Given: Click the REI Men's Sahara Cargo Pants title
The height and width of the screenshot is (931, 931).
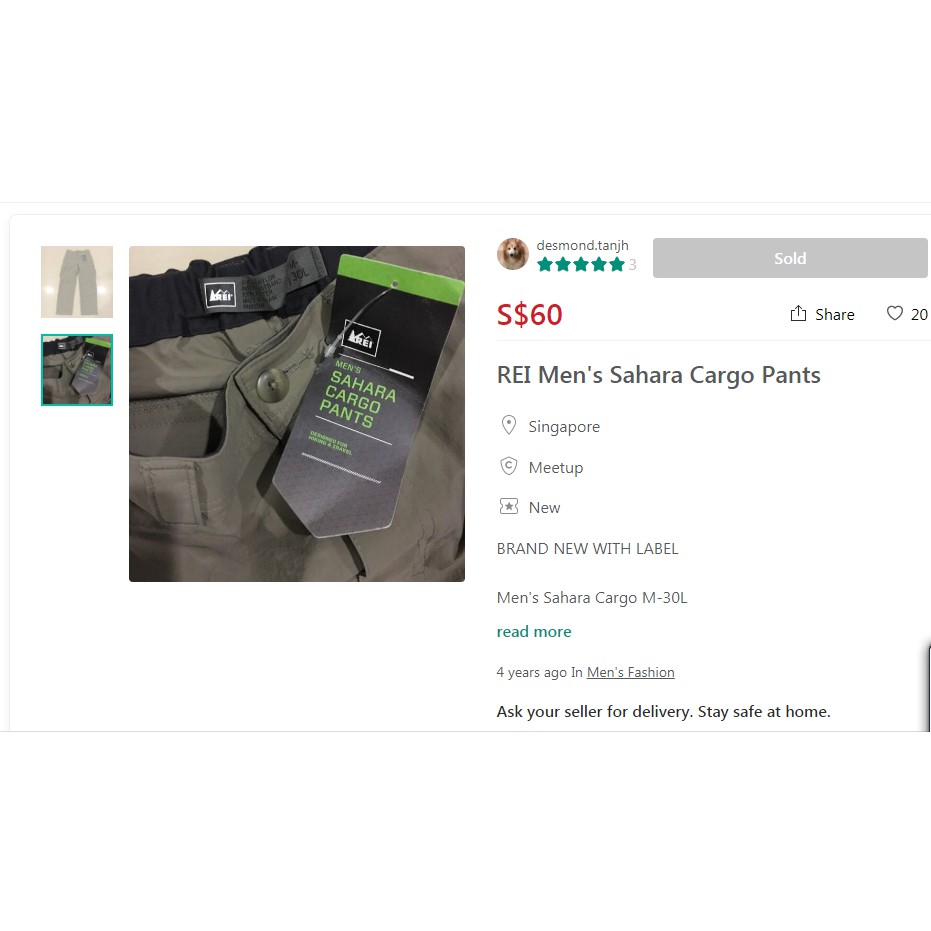Looking at the screenshot, I should (x=658, y=375).
